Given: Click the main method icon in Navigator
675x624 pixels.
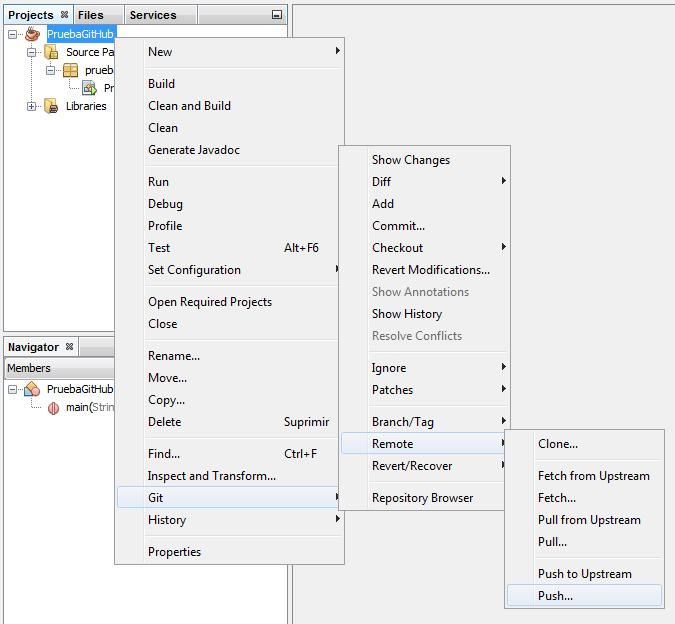Looking at the screenshot, I should click(53, 407).
